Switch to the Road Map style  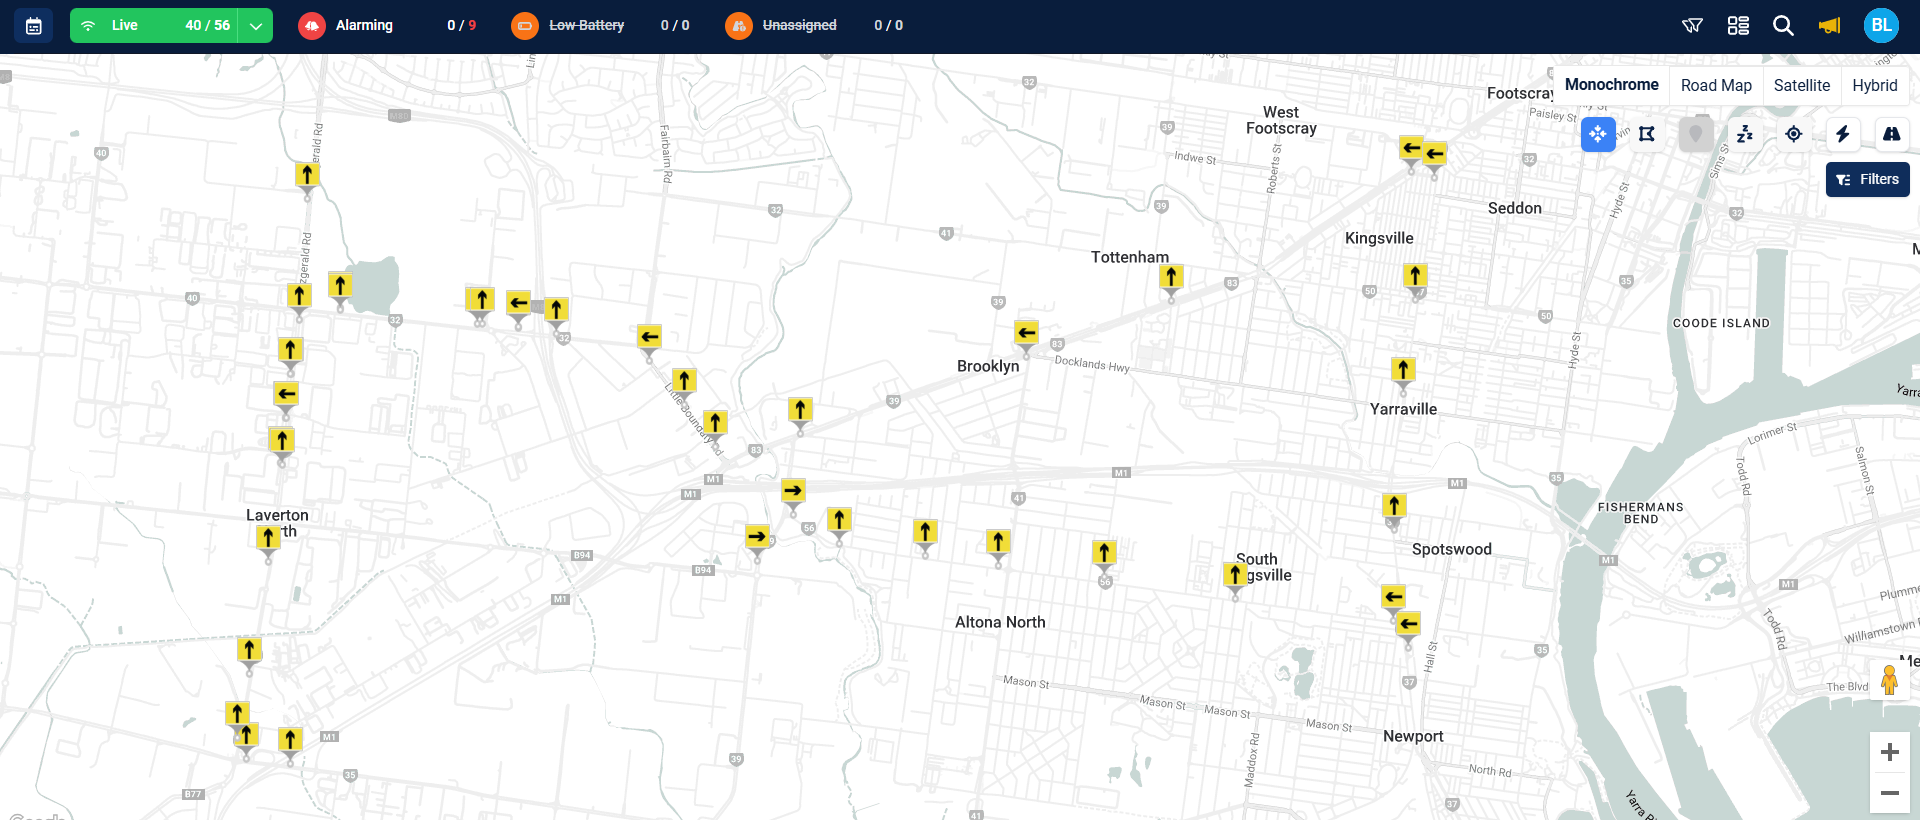(x=1716, y=85)
